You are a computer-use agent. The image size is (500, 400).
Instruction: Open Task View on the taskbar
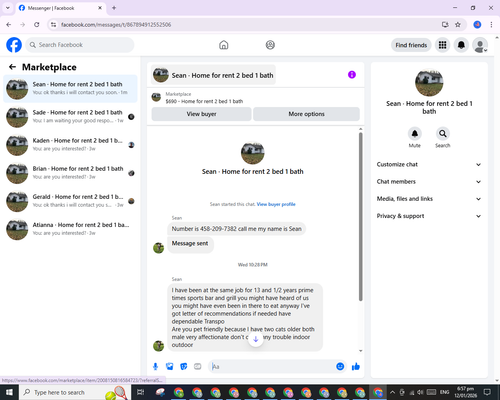[140, 392]
